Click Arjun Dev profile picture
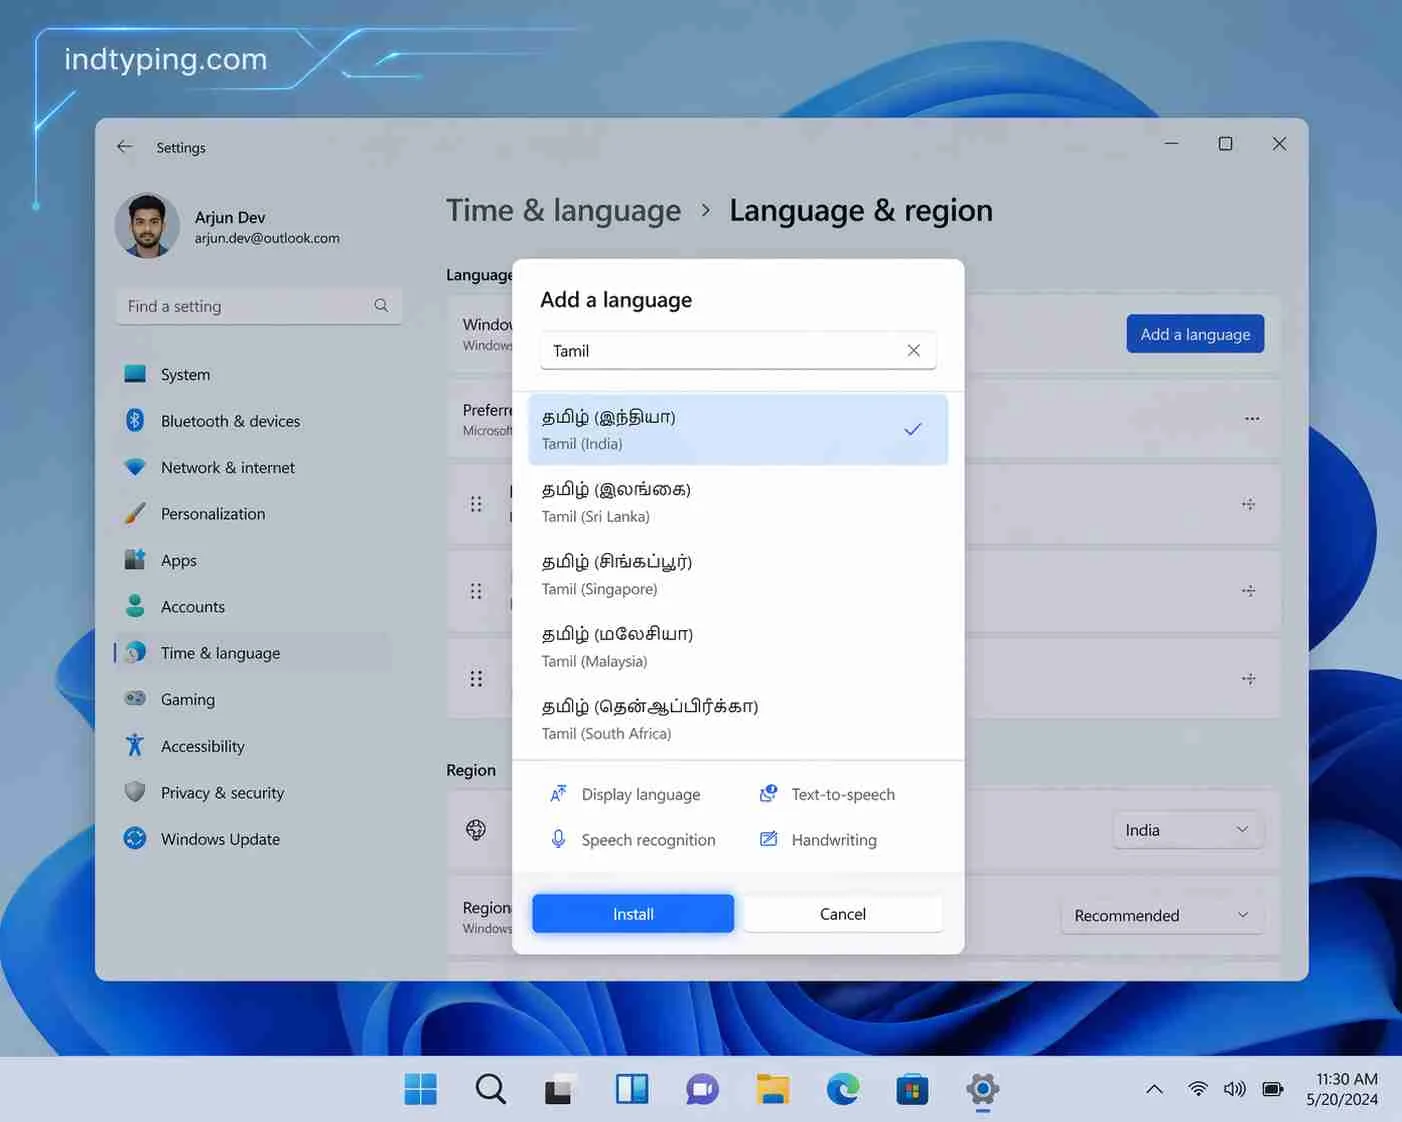This screenshot has width=1402, height=1122. pyautogui.click(x=147, y=225)
